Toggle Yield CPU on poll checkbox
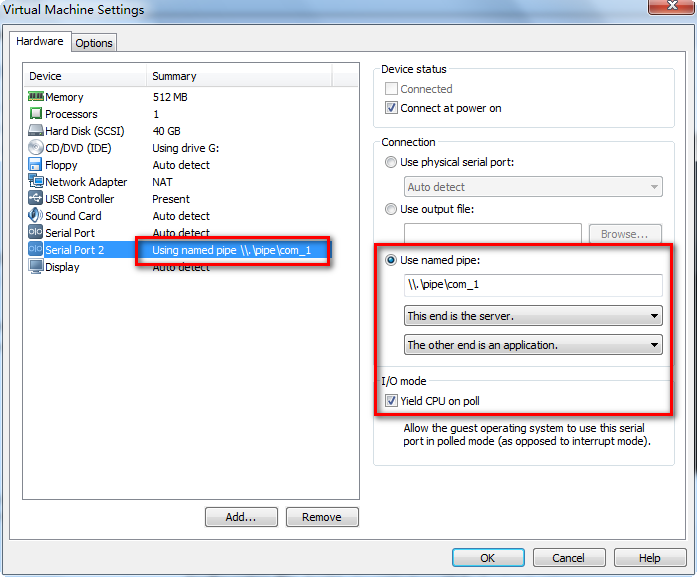This screenshot has width=697, height=577. [391, 401]
